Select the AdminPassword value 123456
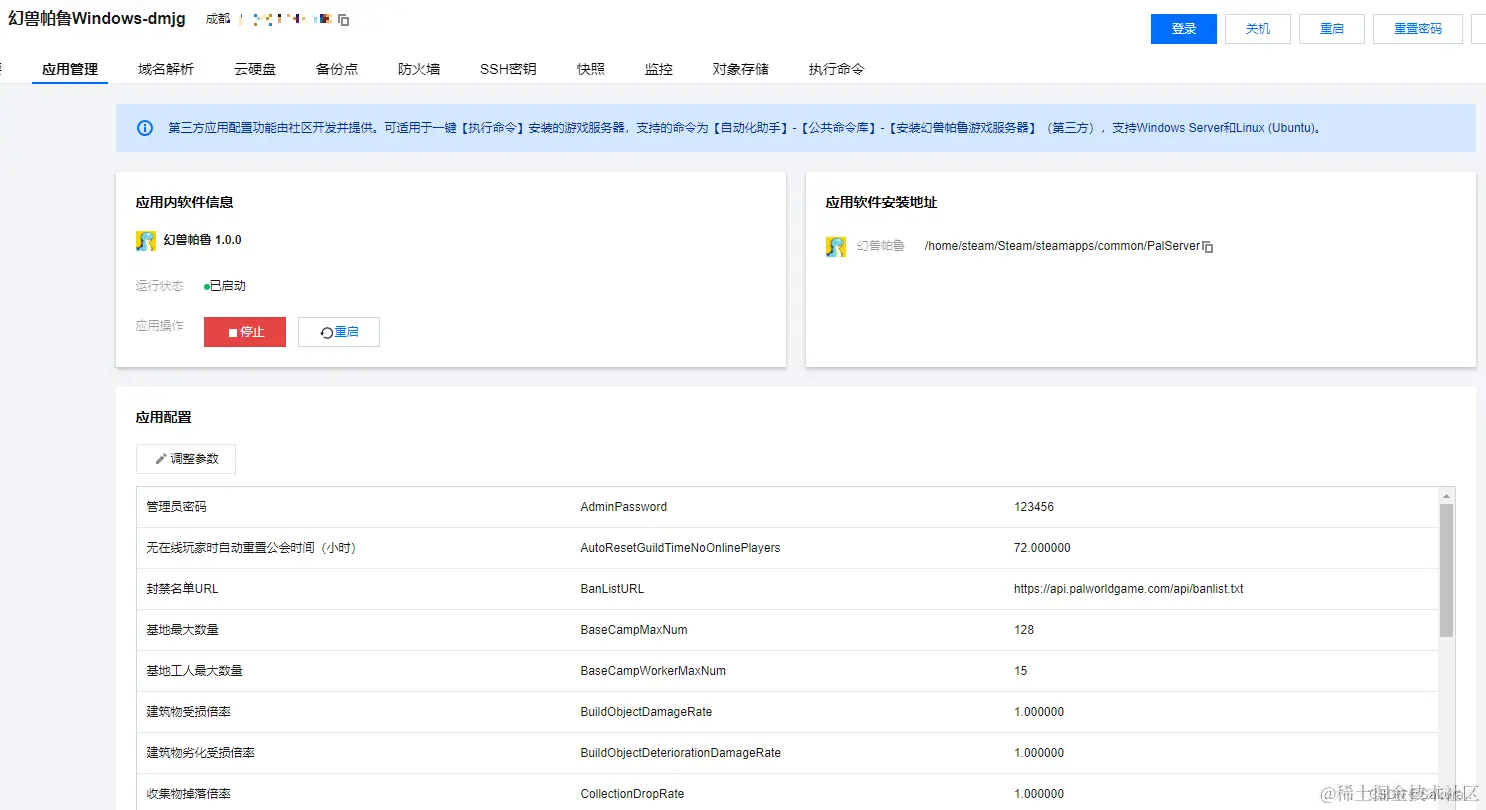 pyautogui.click(x=1034, y=507)
